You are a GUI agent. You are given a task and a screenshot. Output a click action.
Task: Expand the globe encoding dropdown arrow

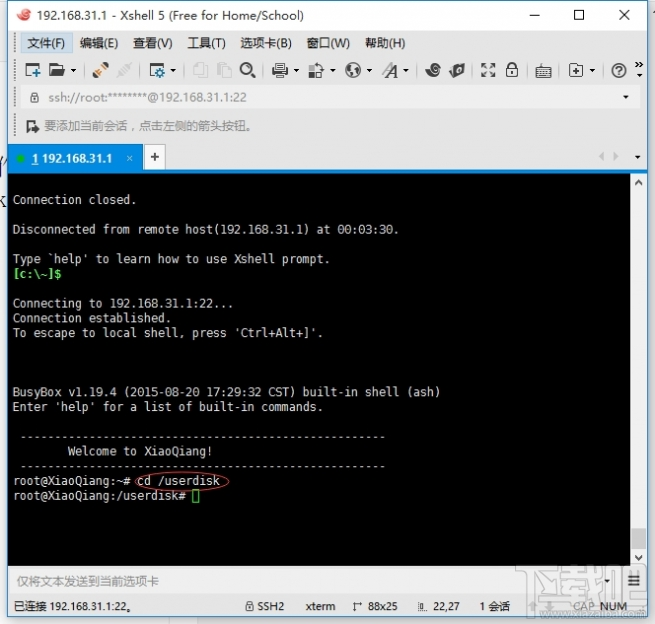[x=369, y=71]
